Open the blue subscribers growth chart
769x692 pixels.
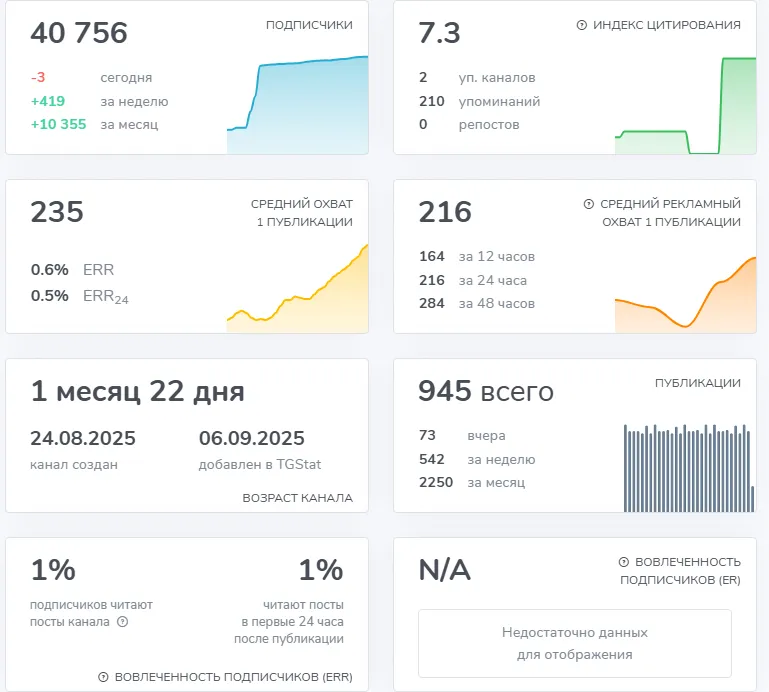[x=297, y=105]
